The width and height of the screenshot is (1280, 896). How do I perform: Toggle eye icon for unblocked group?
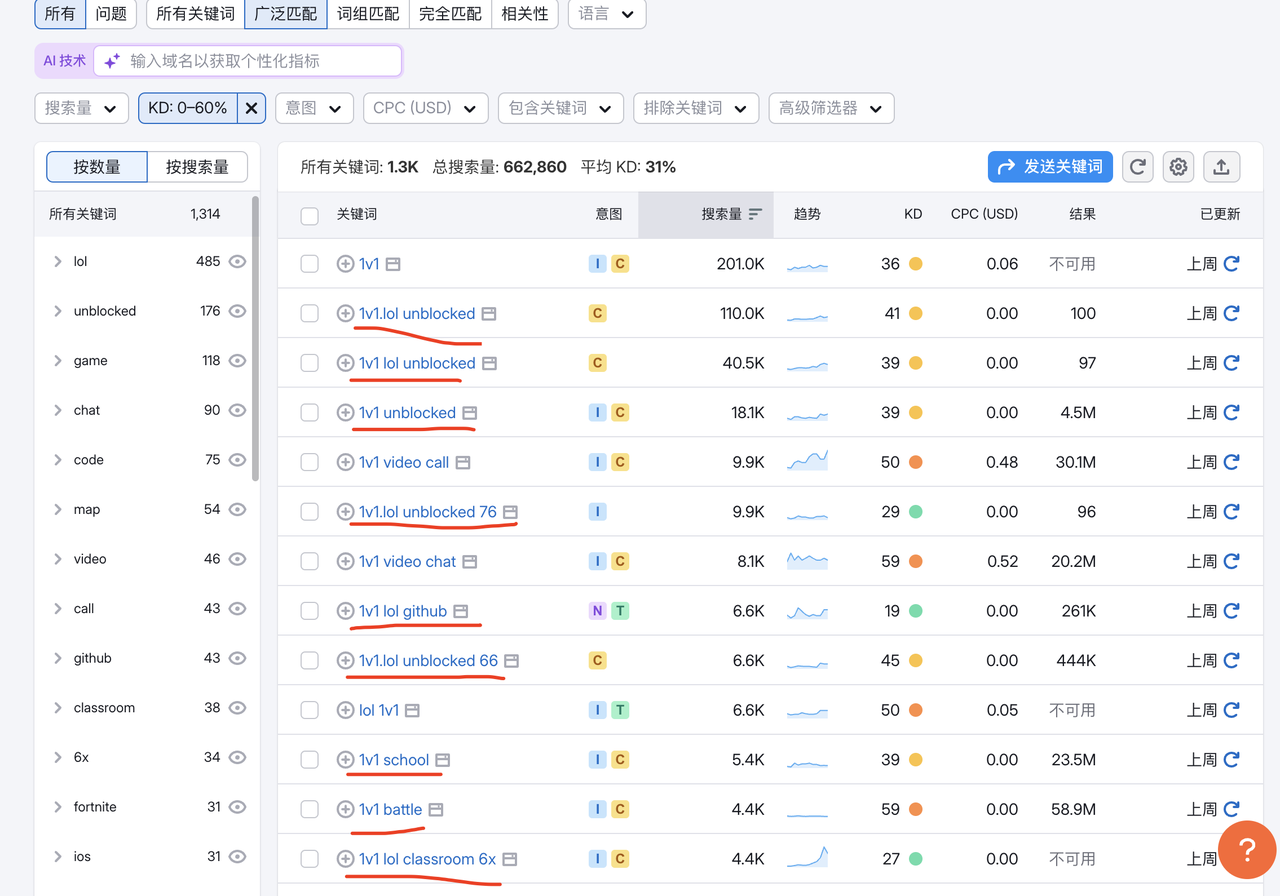[x=237, y=311]
